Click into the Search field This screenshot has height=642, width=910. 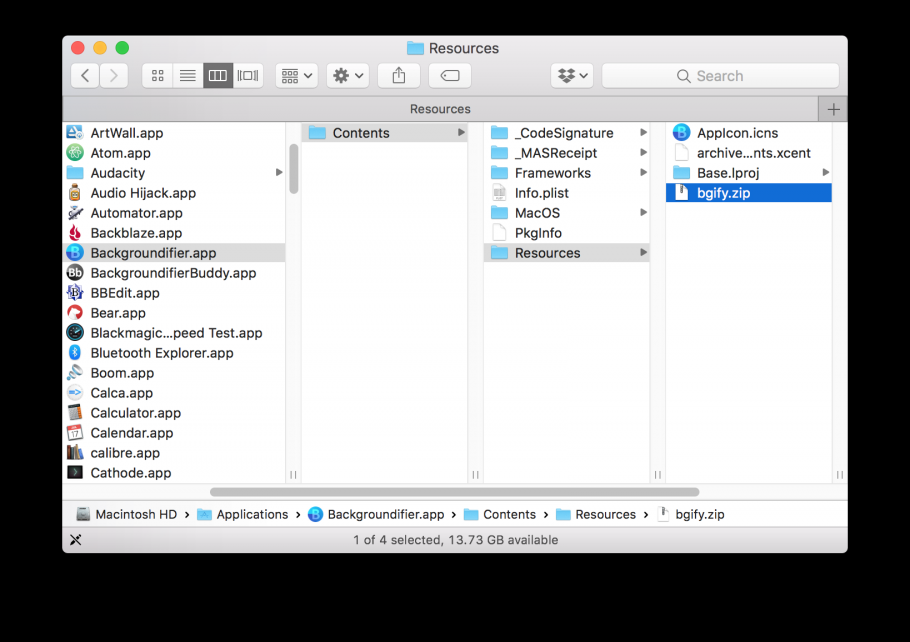720,75
